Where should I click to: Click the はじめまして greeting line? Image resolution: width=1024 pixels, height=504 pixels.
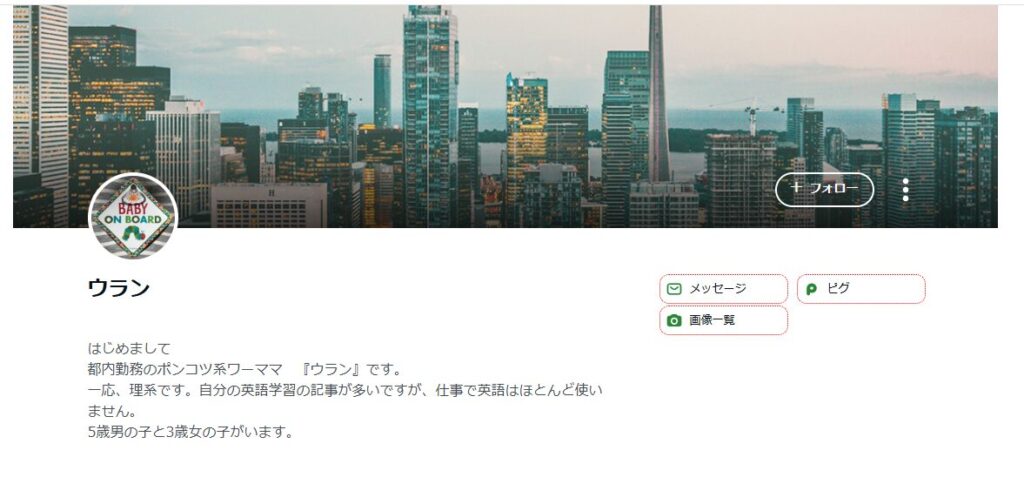click(x=129, y=348)
